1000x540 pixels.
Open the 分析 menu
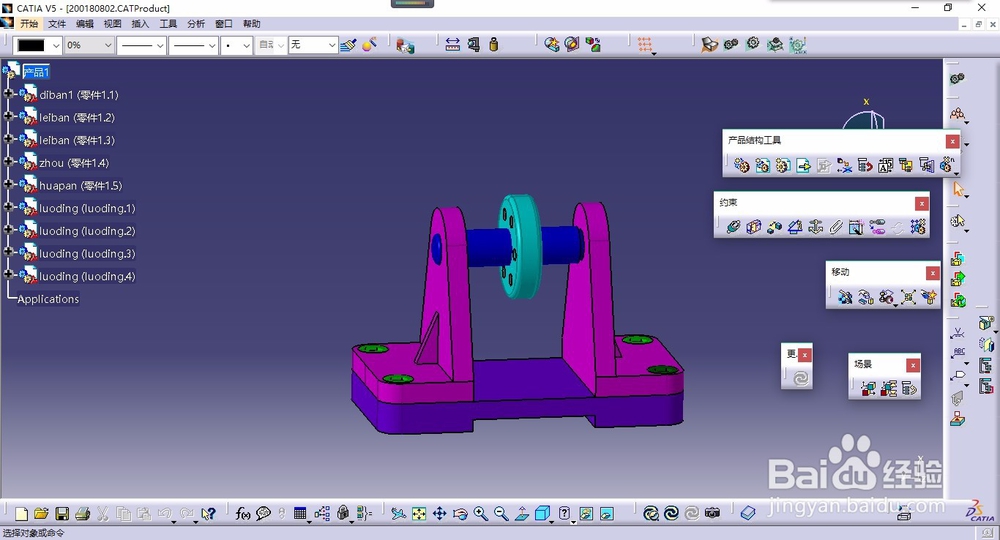196,24
